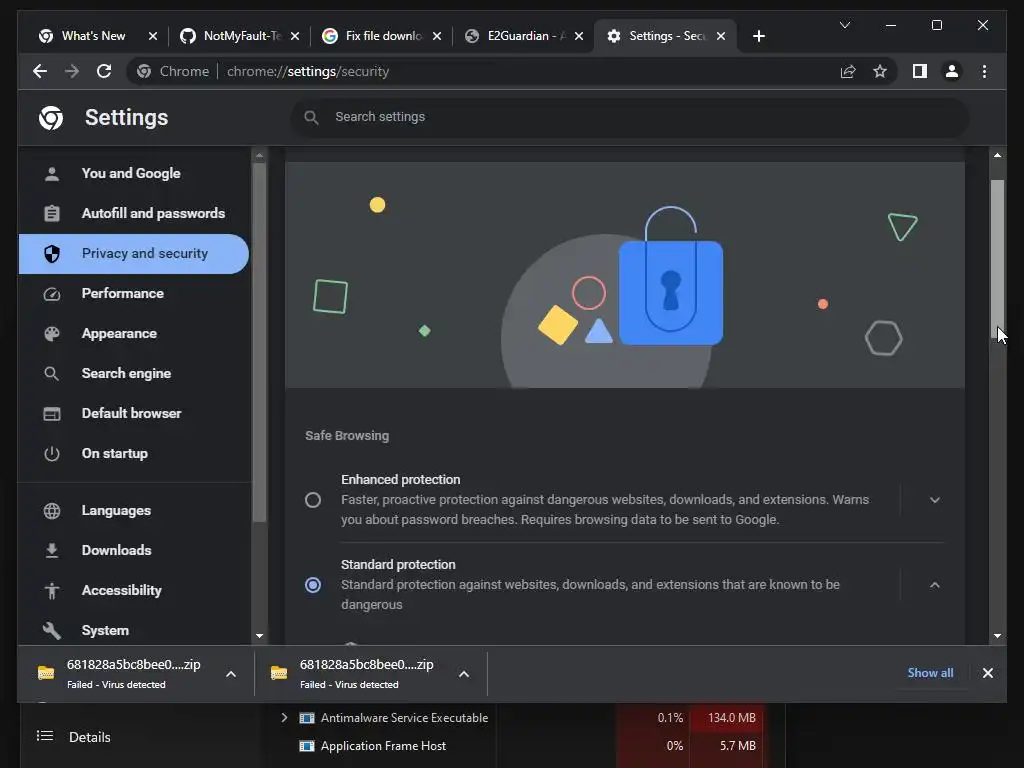This screenshot has width=1024, height=768.
Task: Click the Search settings field
Action: 630,118
